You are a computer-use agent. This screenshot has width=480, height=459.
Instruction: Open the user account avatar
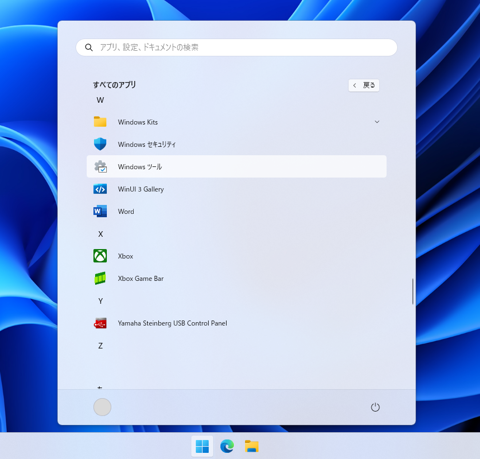coord(102,407)
